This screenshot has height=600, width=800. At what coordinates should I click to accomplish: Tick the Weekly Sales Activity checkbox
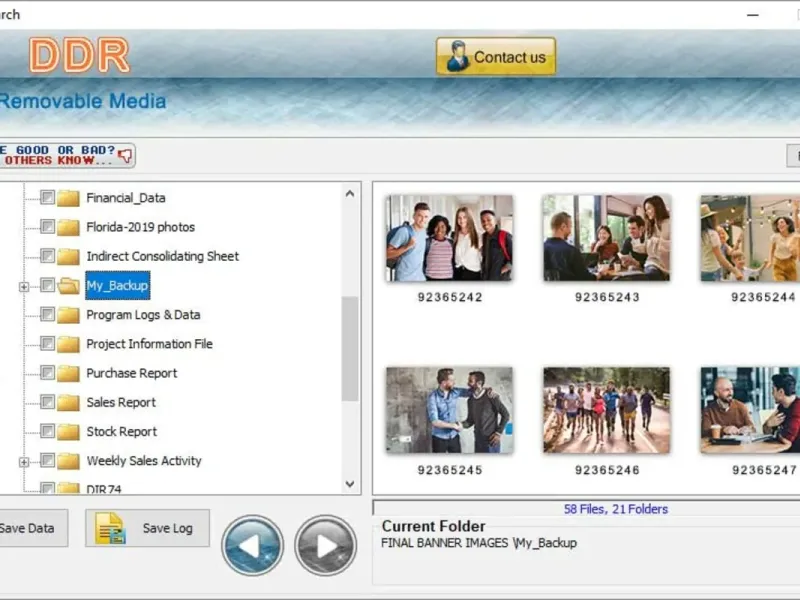tap(47, 460)
